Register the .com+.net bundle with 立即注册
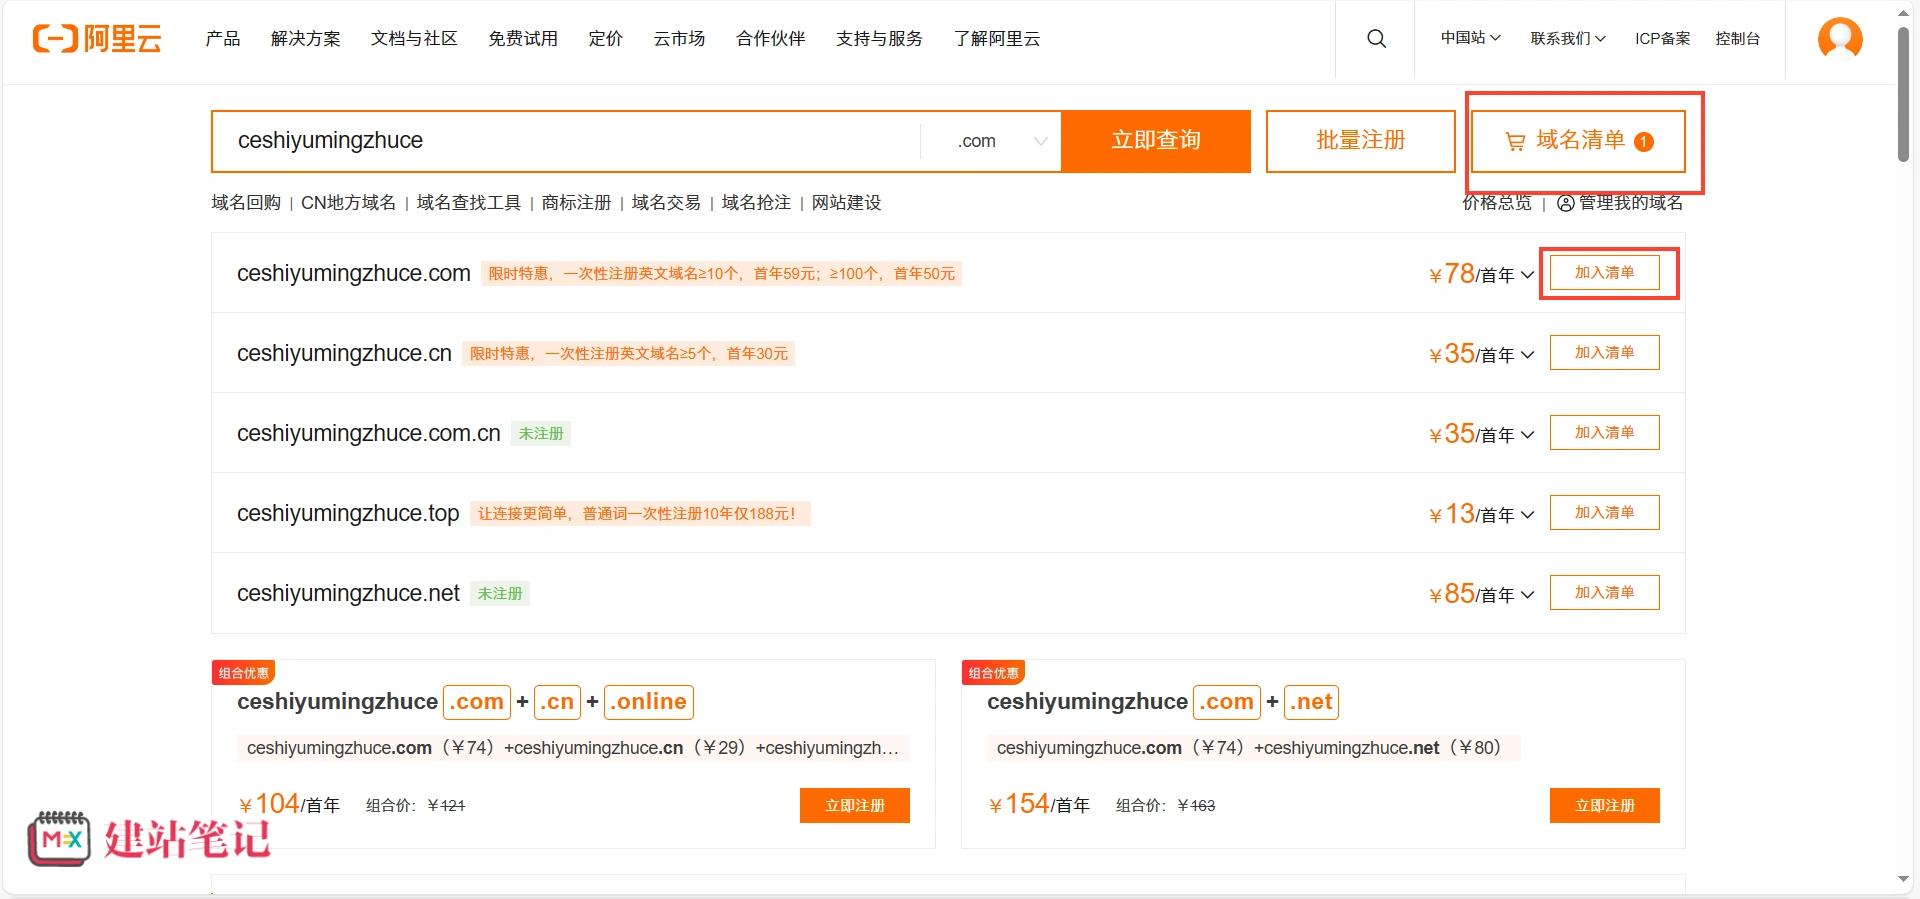 tap(1604, 805)
